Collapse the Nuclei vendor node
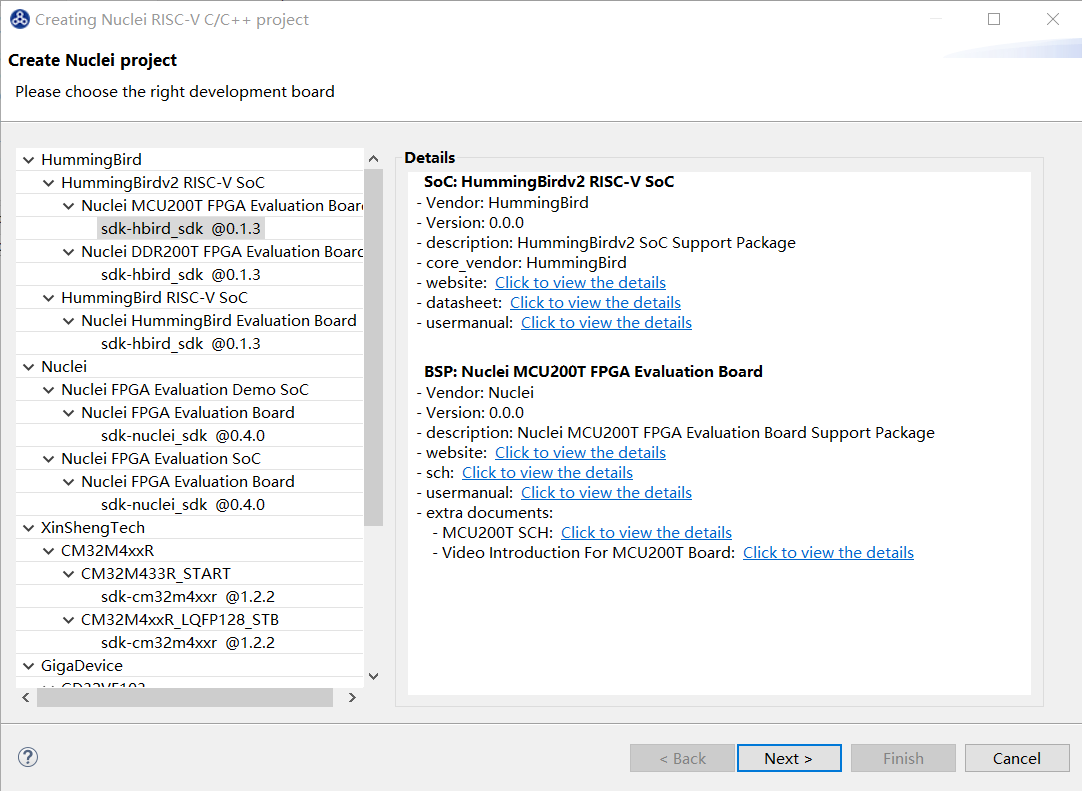1082x791 pixels. (28, 367)
